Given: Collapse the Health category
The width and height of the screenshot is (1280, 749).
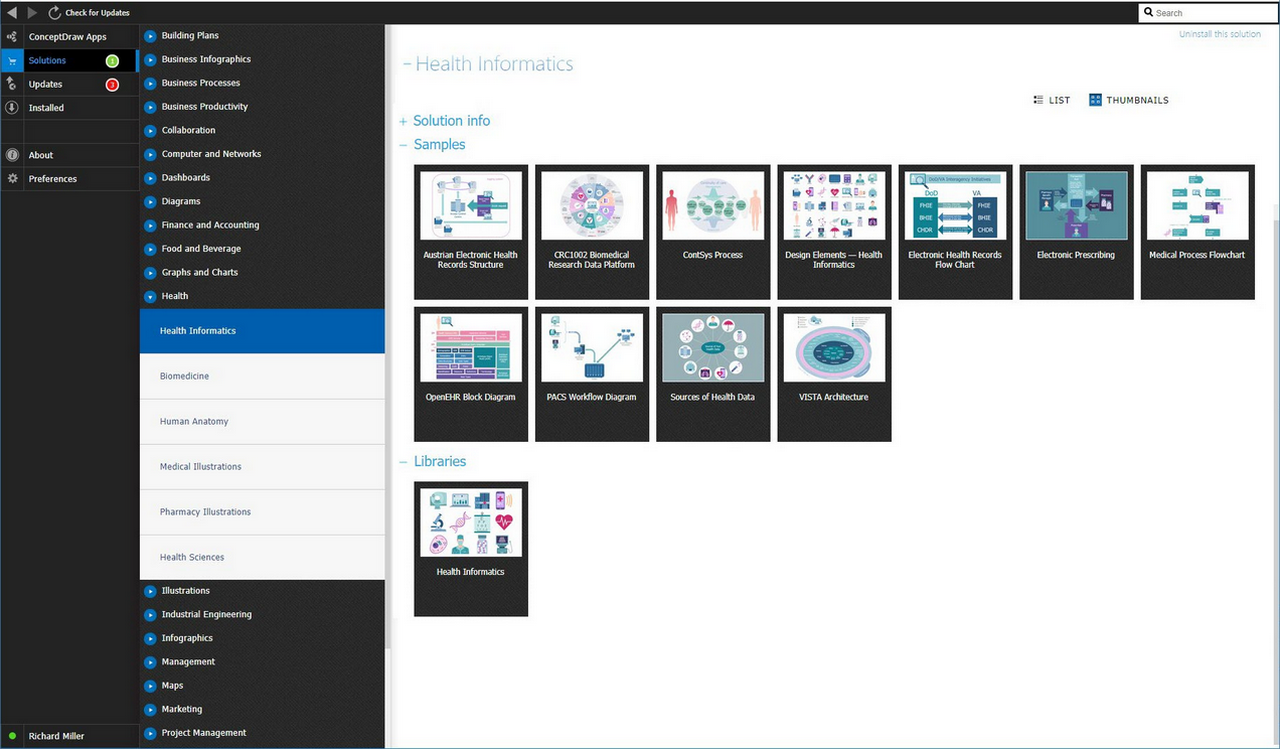Looking at the screenshot, I should pos(150,296).
